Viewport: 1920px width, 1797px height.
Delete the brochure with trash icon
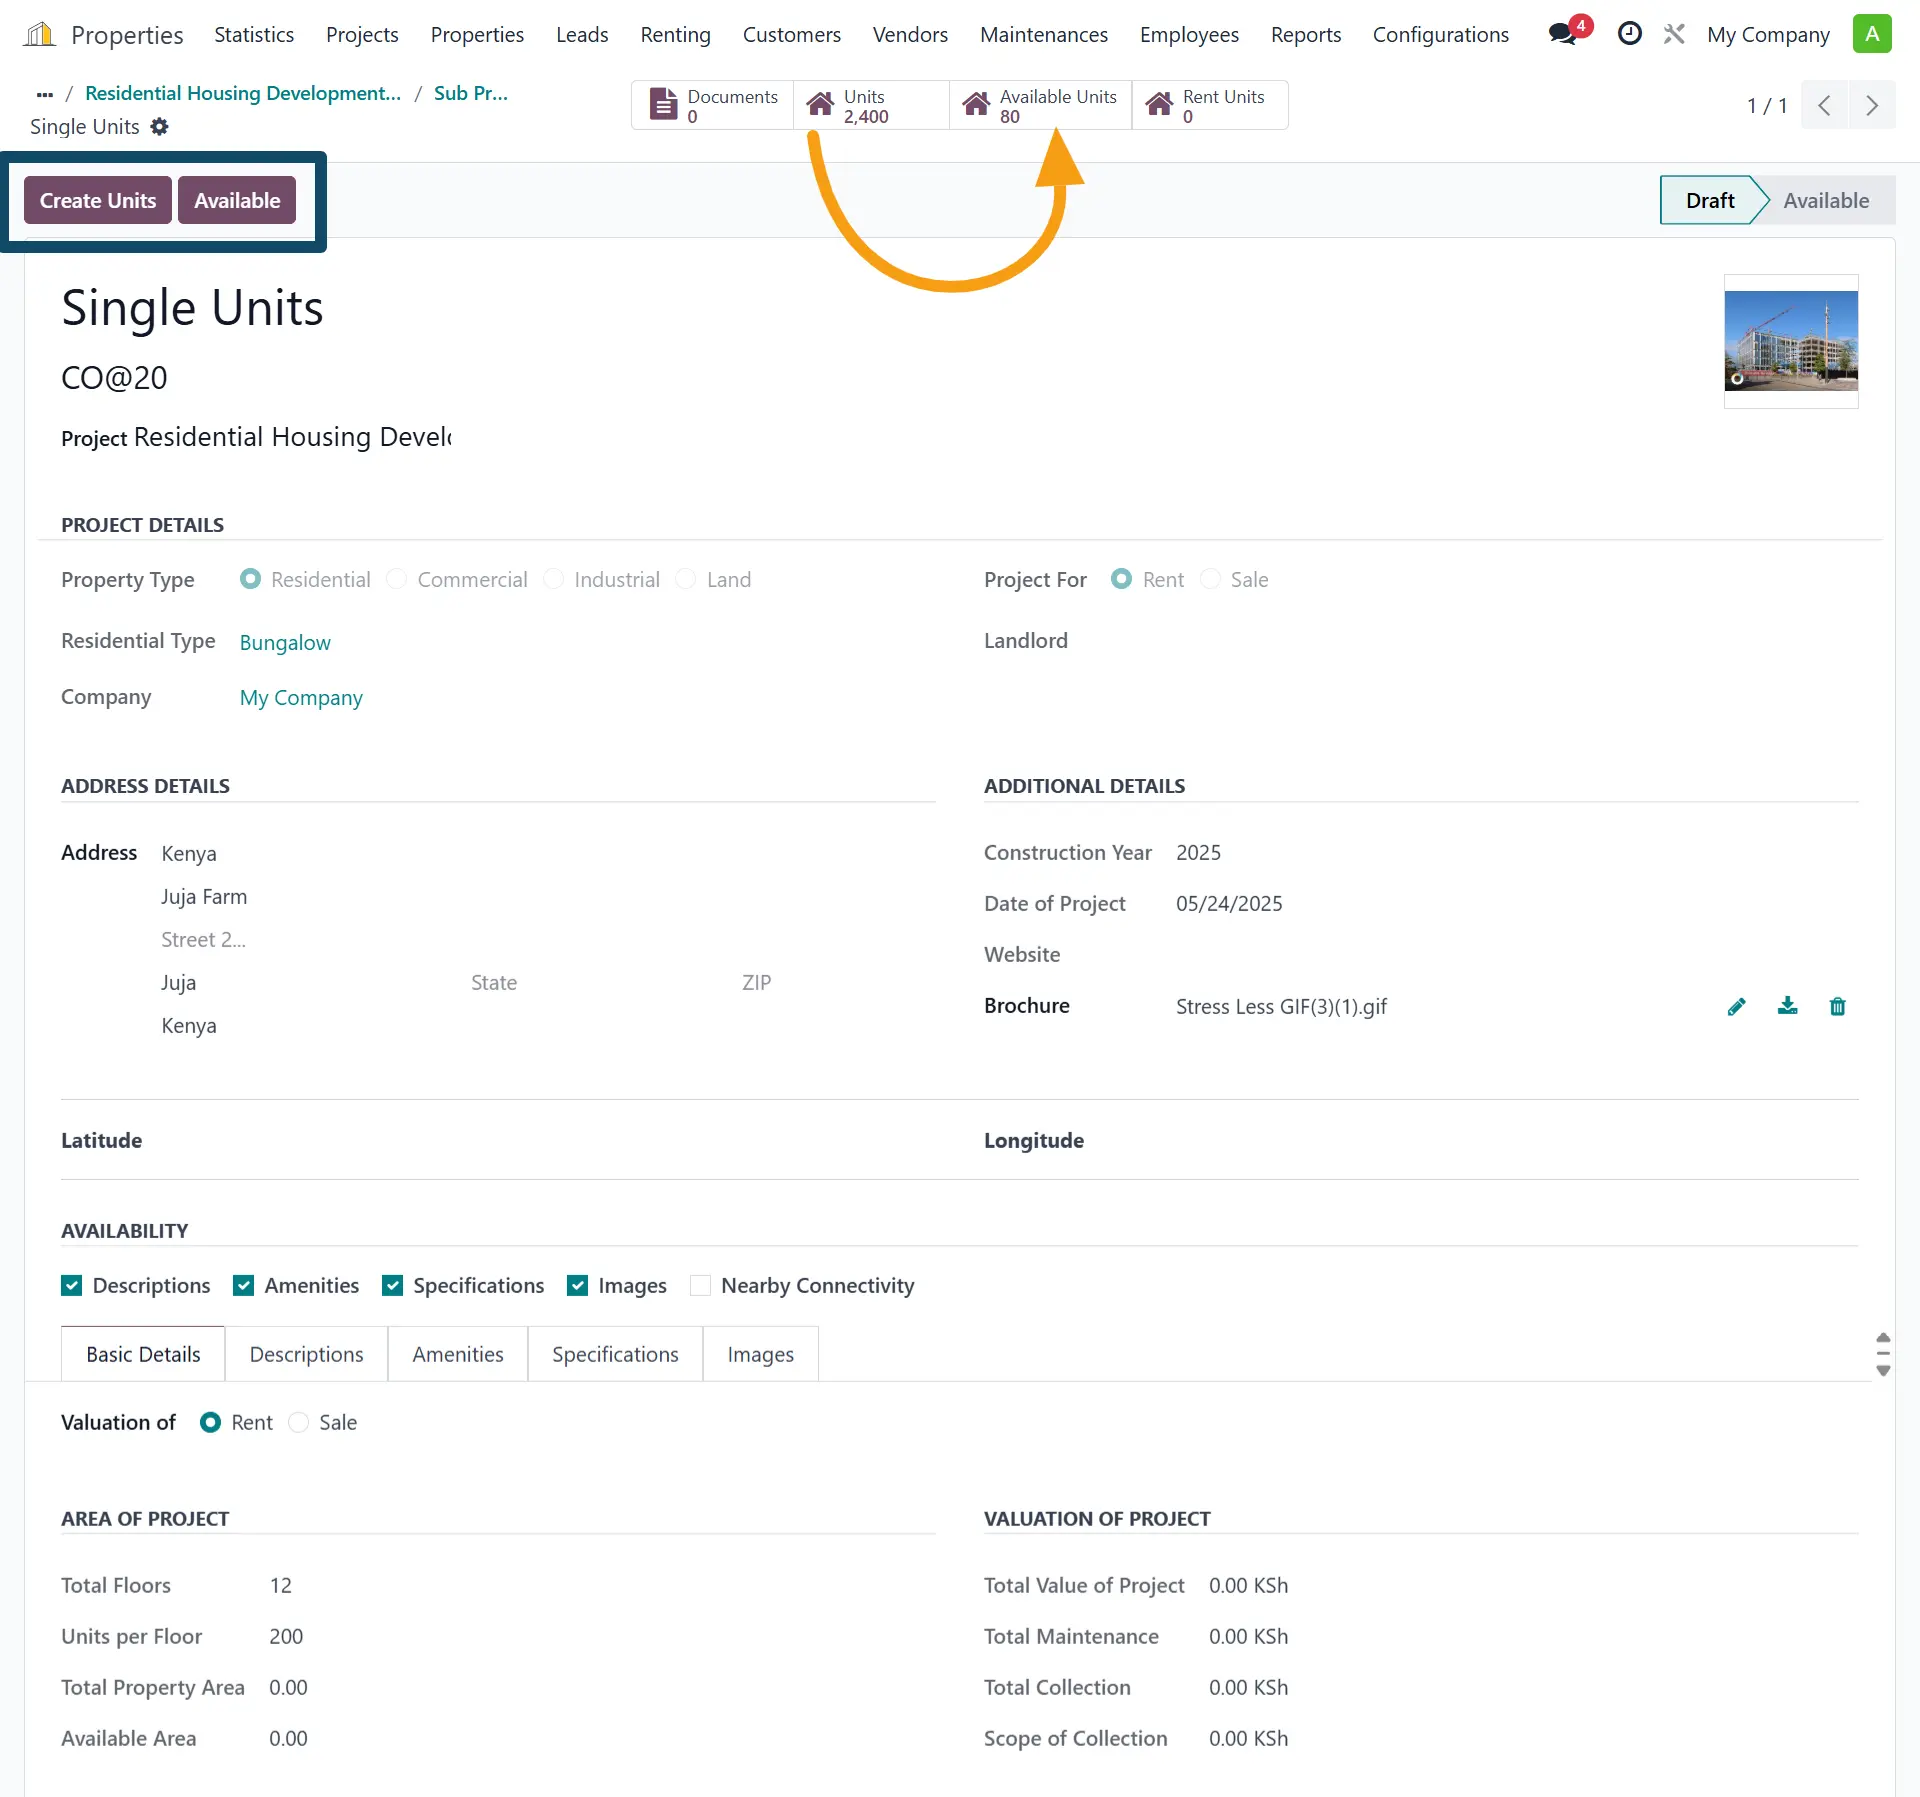pos(1837,1006)
